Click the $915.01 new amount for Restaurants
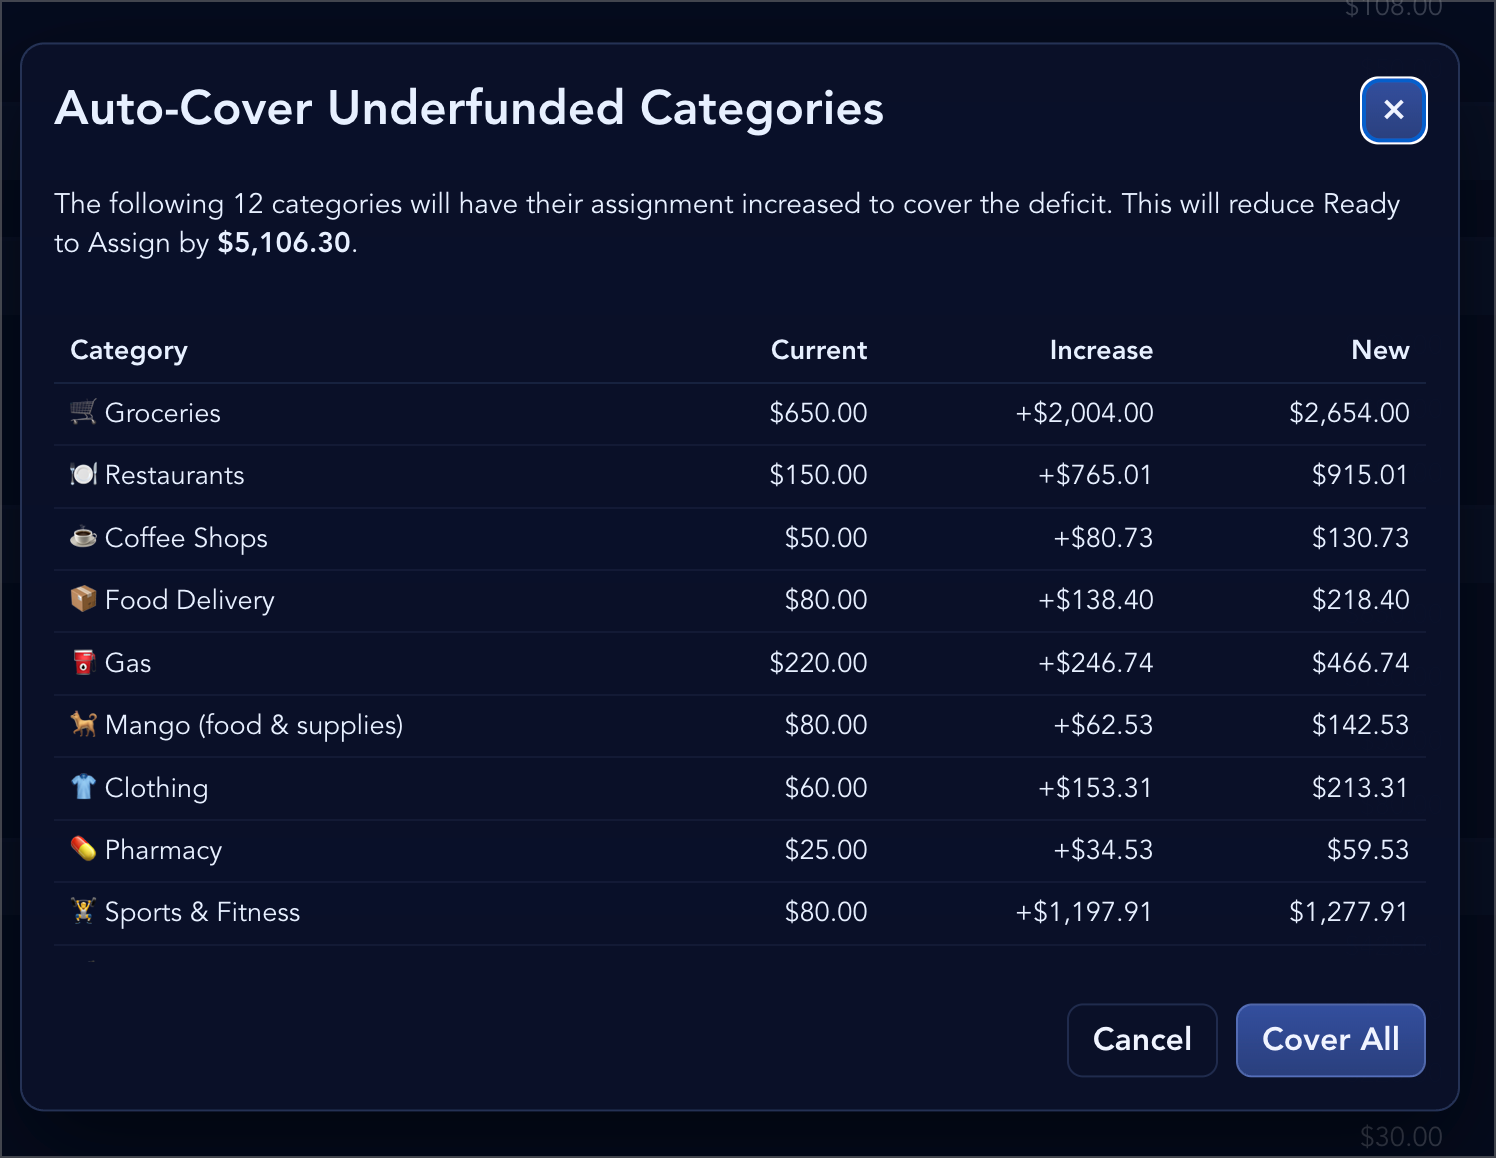 [1360, 475]
